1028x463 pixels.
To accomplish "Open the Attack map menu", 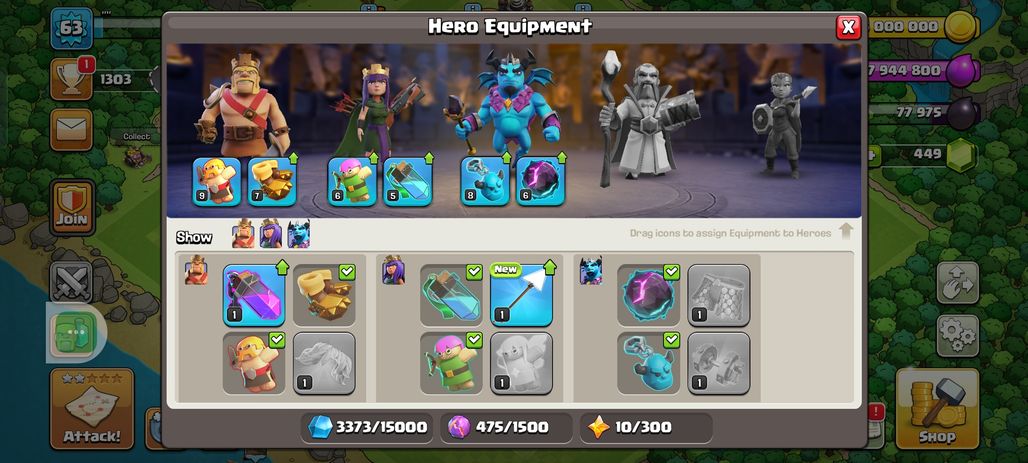I will tap(92, 409).
